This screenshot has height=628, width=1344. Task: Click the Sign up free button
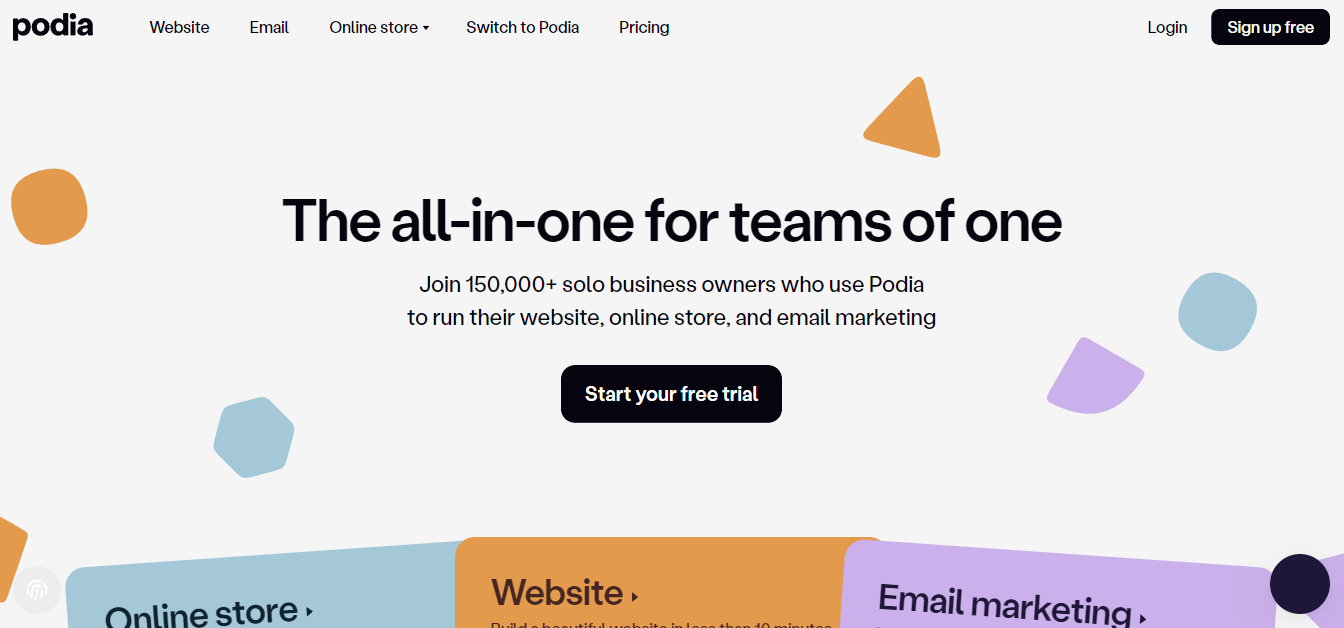(x=1270, y=27)
